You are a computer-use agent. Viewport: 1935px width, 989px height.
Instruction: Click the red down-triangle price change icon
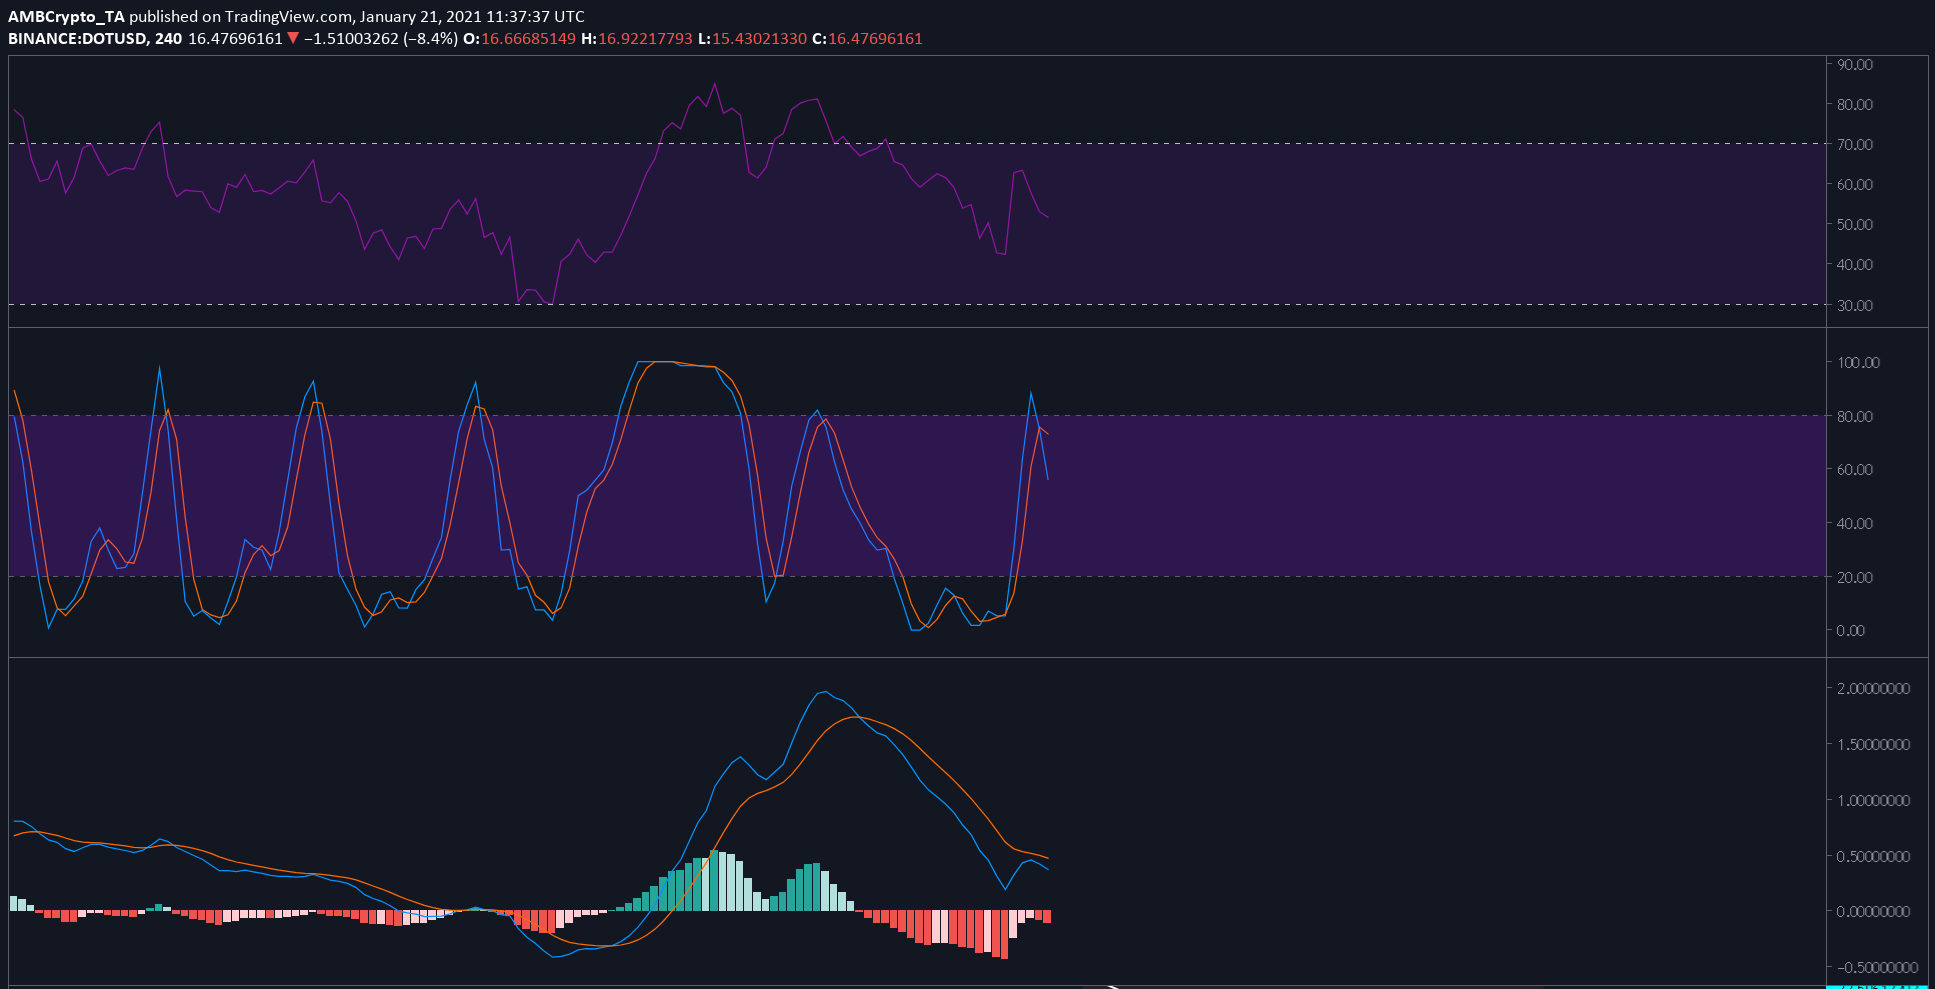(x=293, y=38)
